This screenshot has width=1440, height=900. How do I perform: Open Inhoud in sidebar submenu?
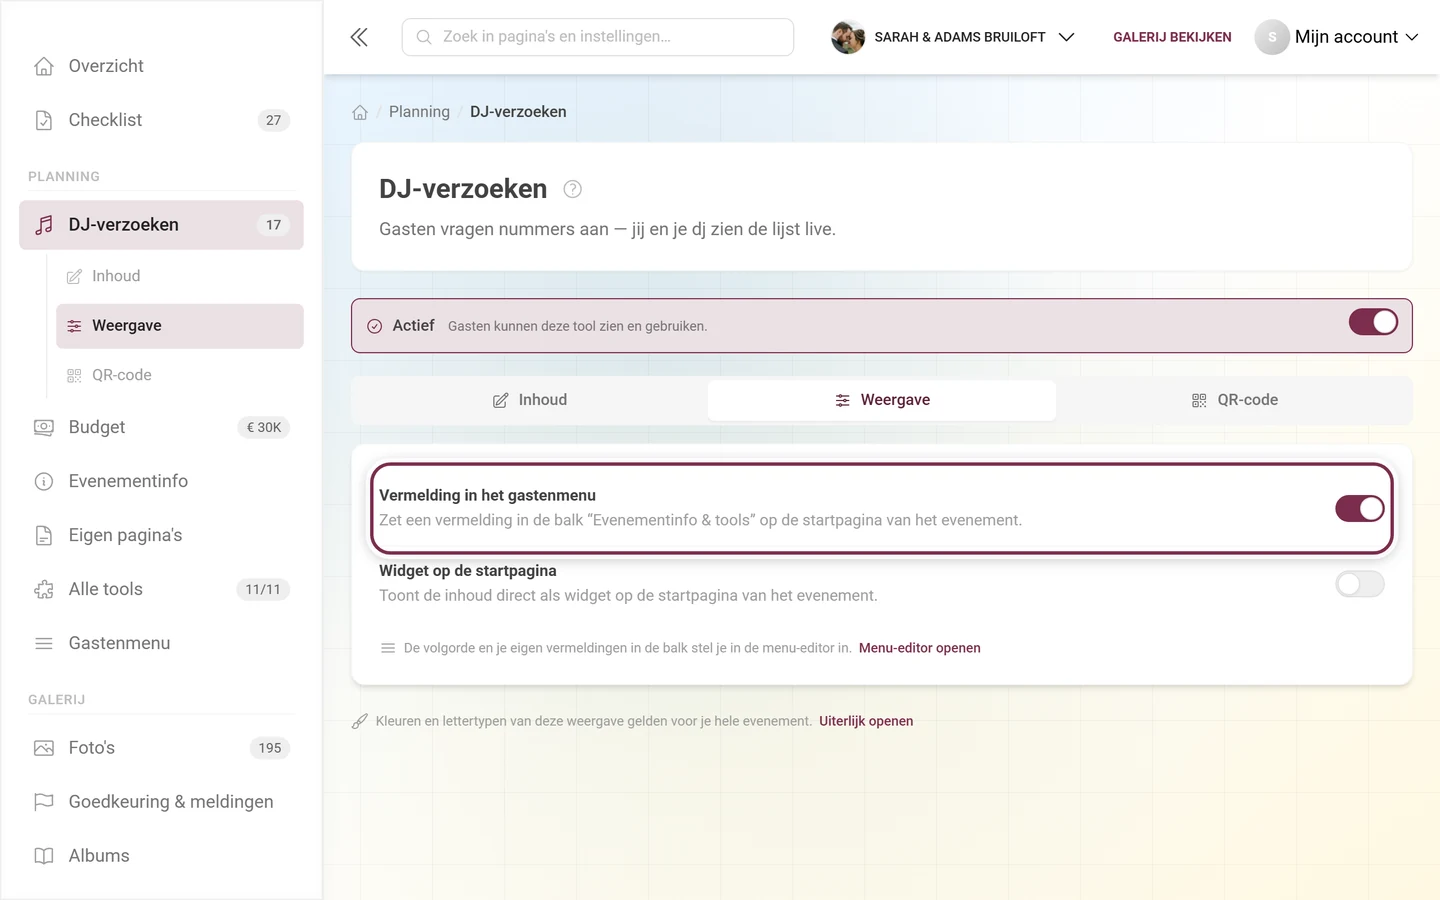coord(180,276)
